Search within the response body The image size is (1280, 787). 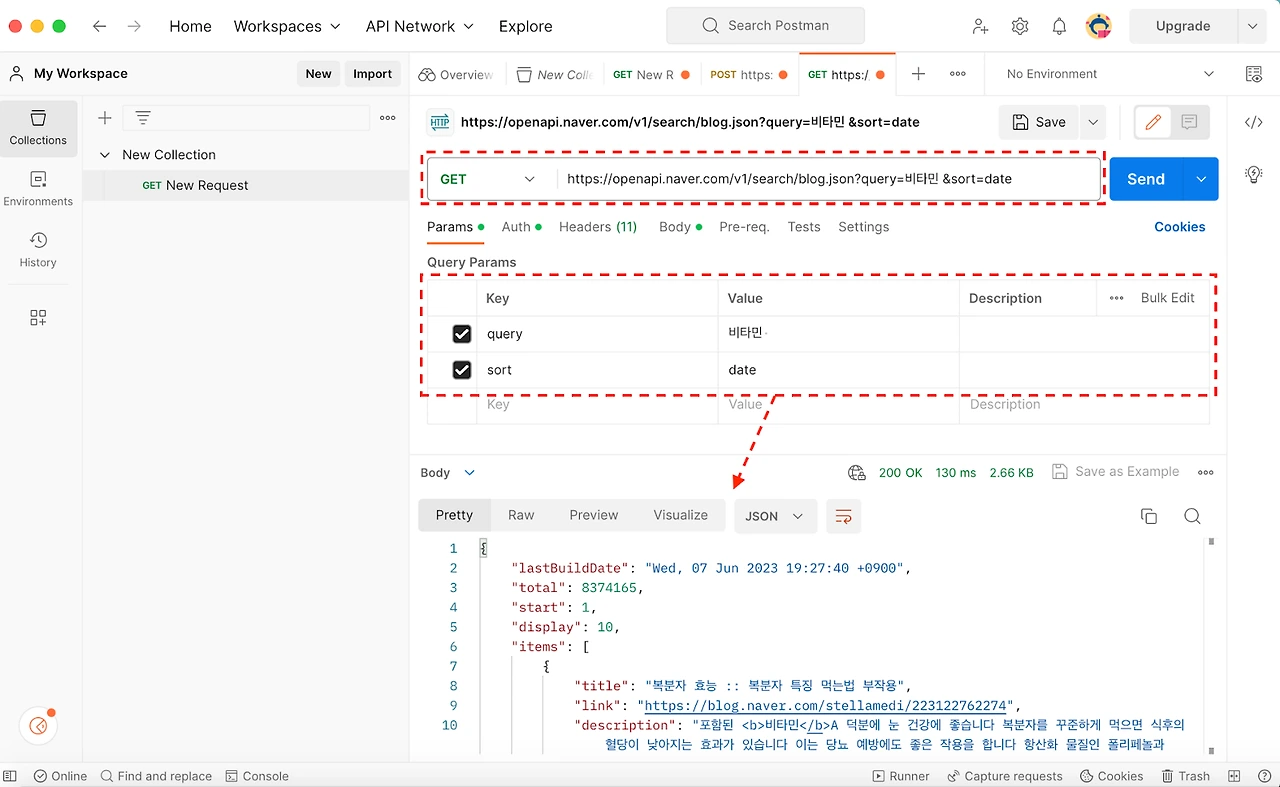click(x=1192, y=516)
